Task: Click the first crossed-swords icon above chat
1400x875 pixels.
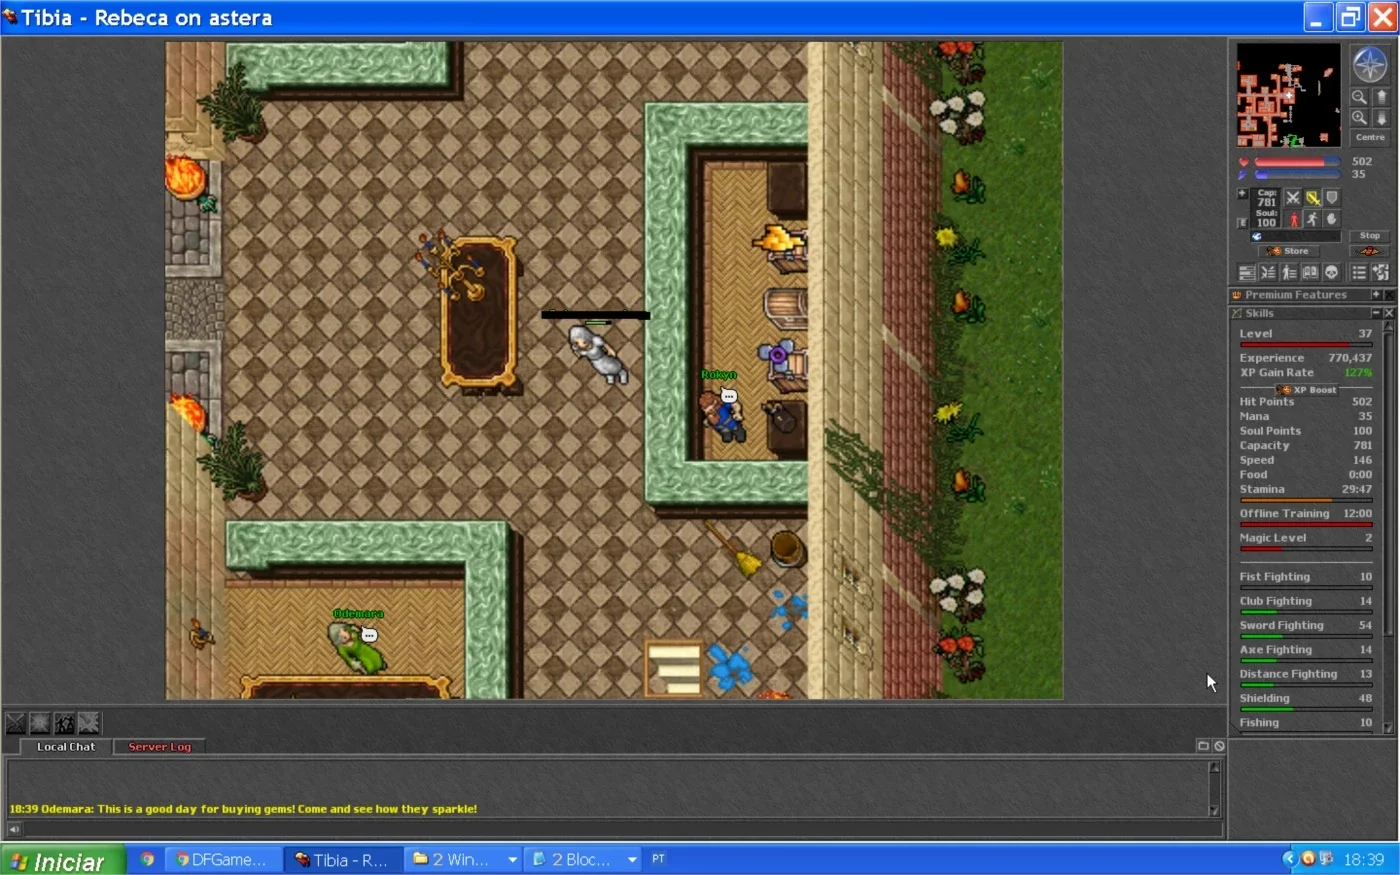Action: tap(16, 723)
